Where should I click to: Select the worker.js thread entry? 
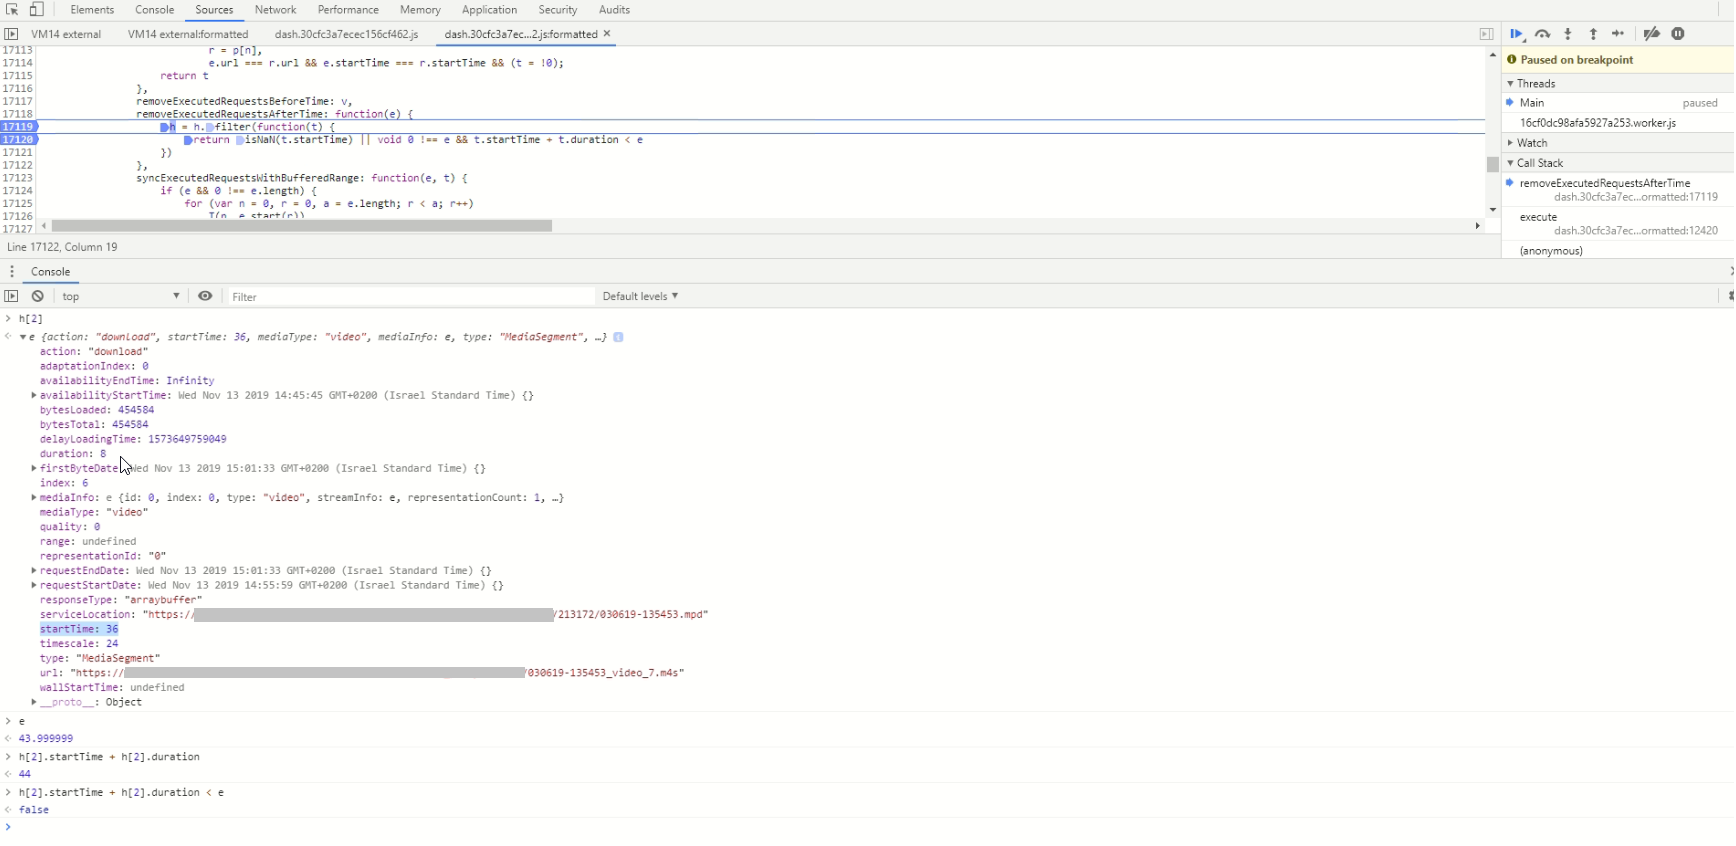[x=1618, y=123]
